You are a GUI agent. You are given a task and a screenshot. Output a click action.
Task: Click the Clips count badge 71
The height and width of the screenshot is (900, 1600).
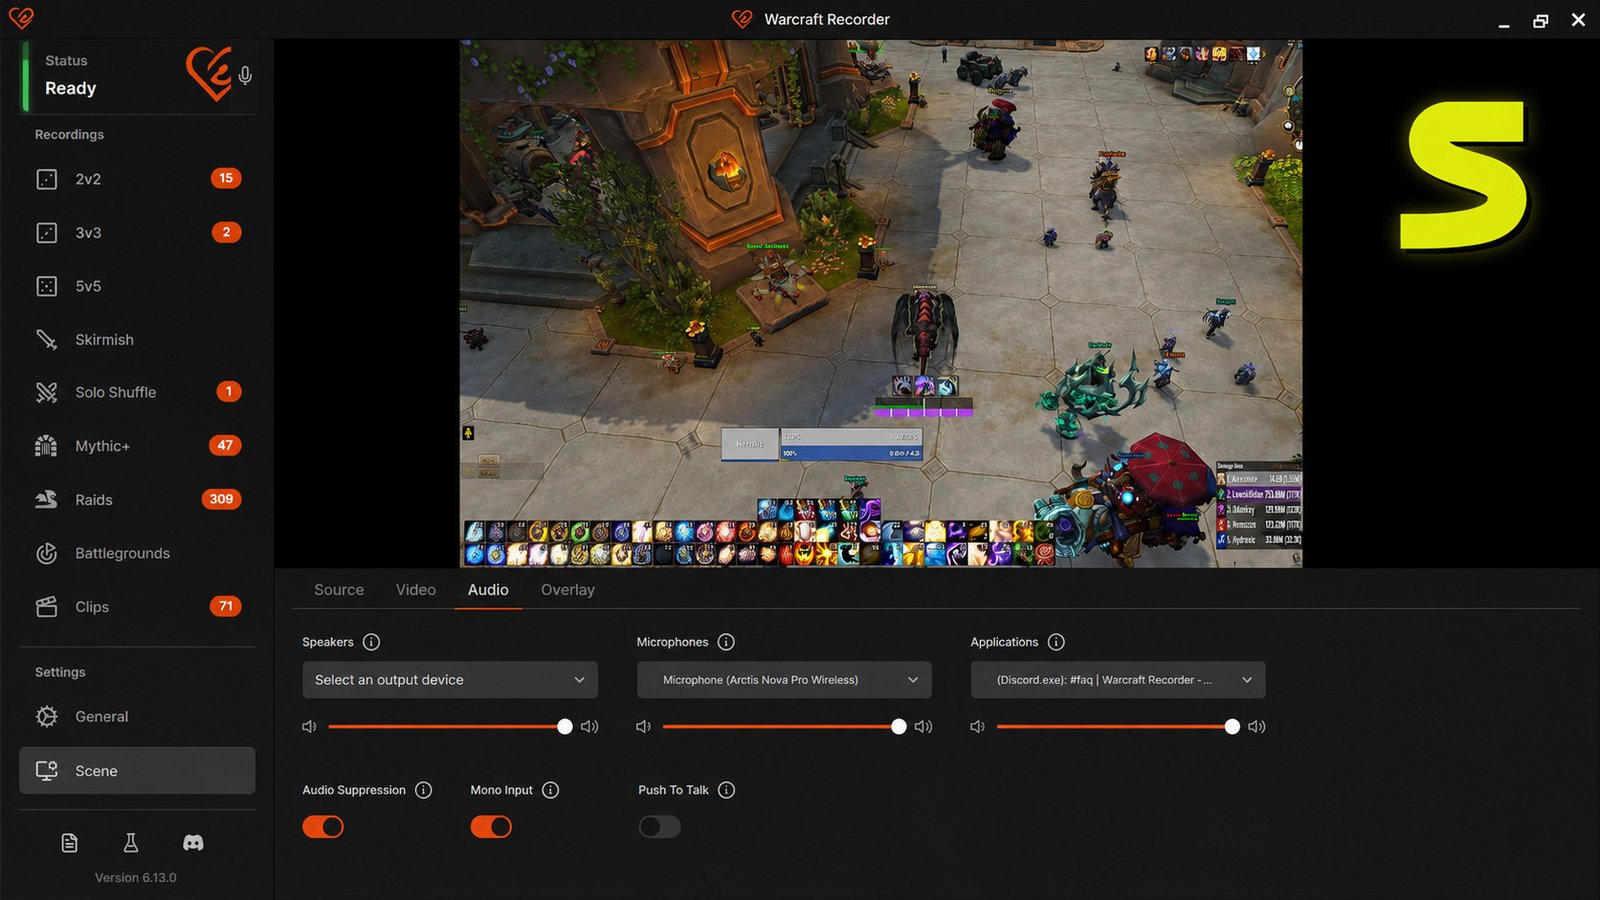coord(225,606)
